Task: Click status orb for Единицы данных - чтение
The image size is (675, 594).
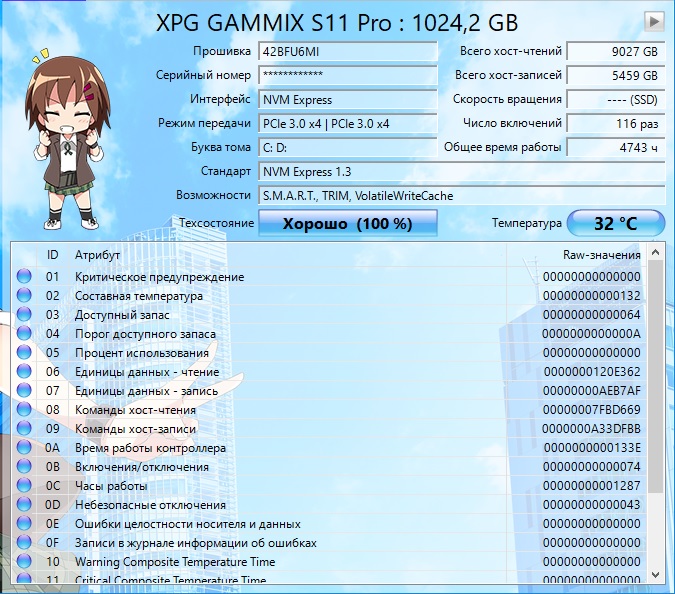Action: pyautogui.click(x=24, y=371)
